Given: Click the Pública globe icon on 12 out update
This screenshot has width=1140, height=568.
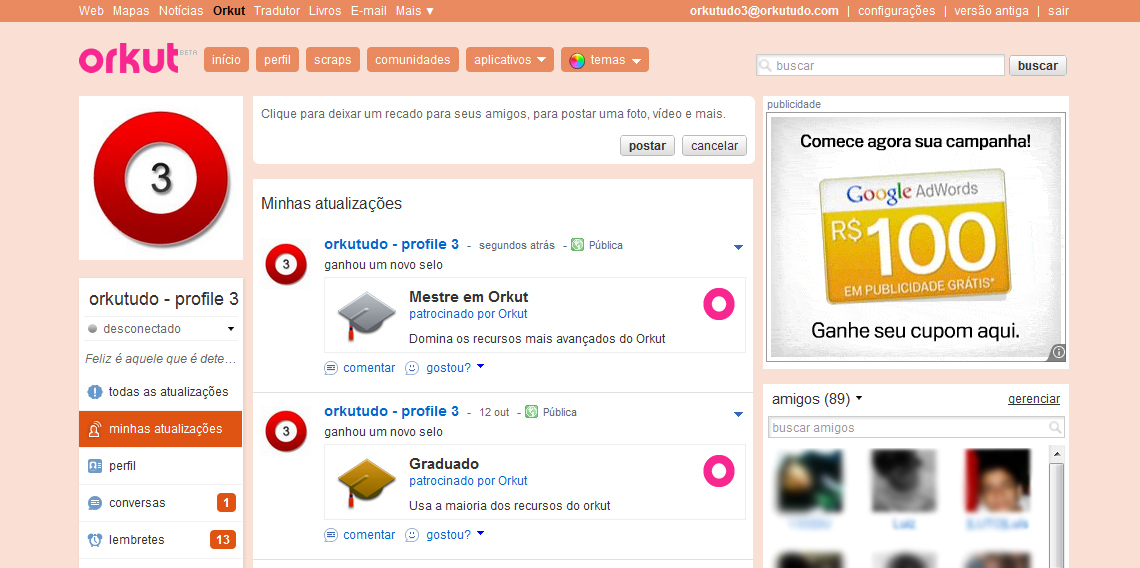Looking at the screenshot, I should [531, 412].
